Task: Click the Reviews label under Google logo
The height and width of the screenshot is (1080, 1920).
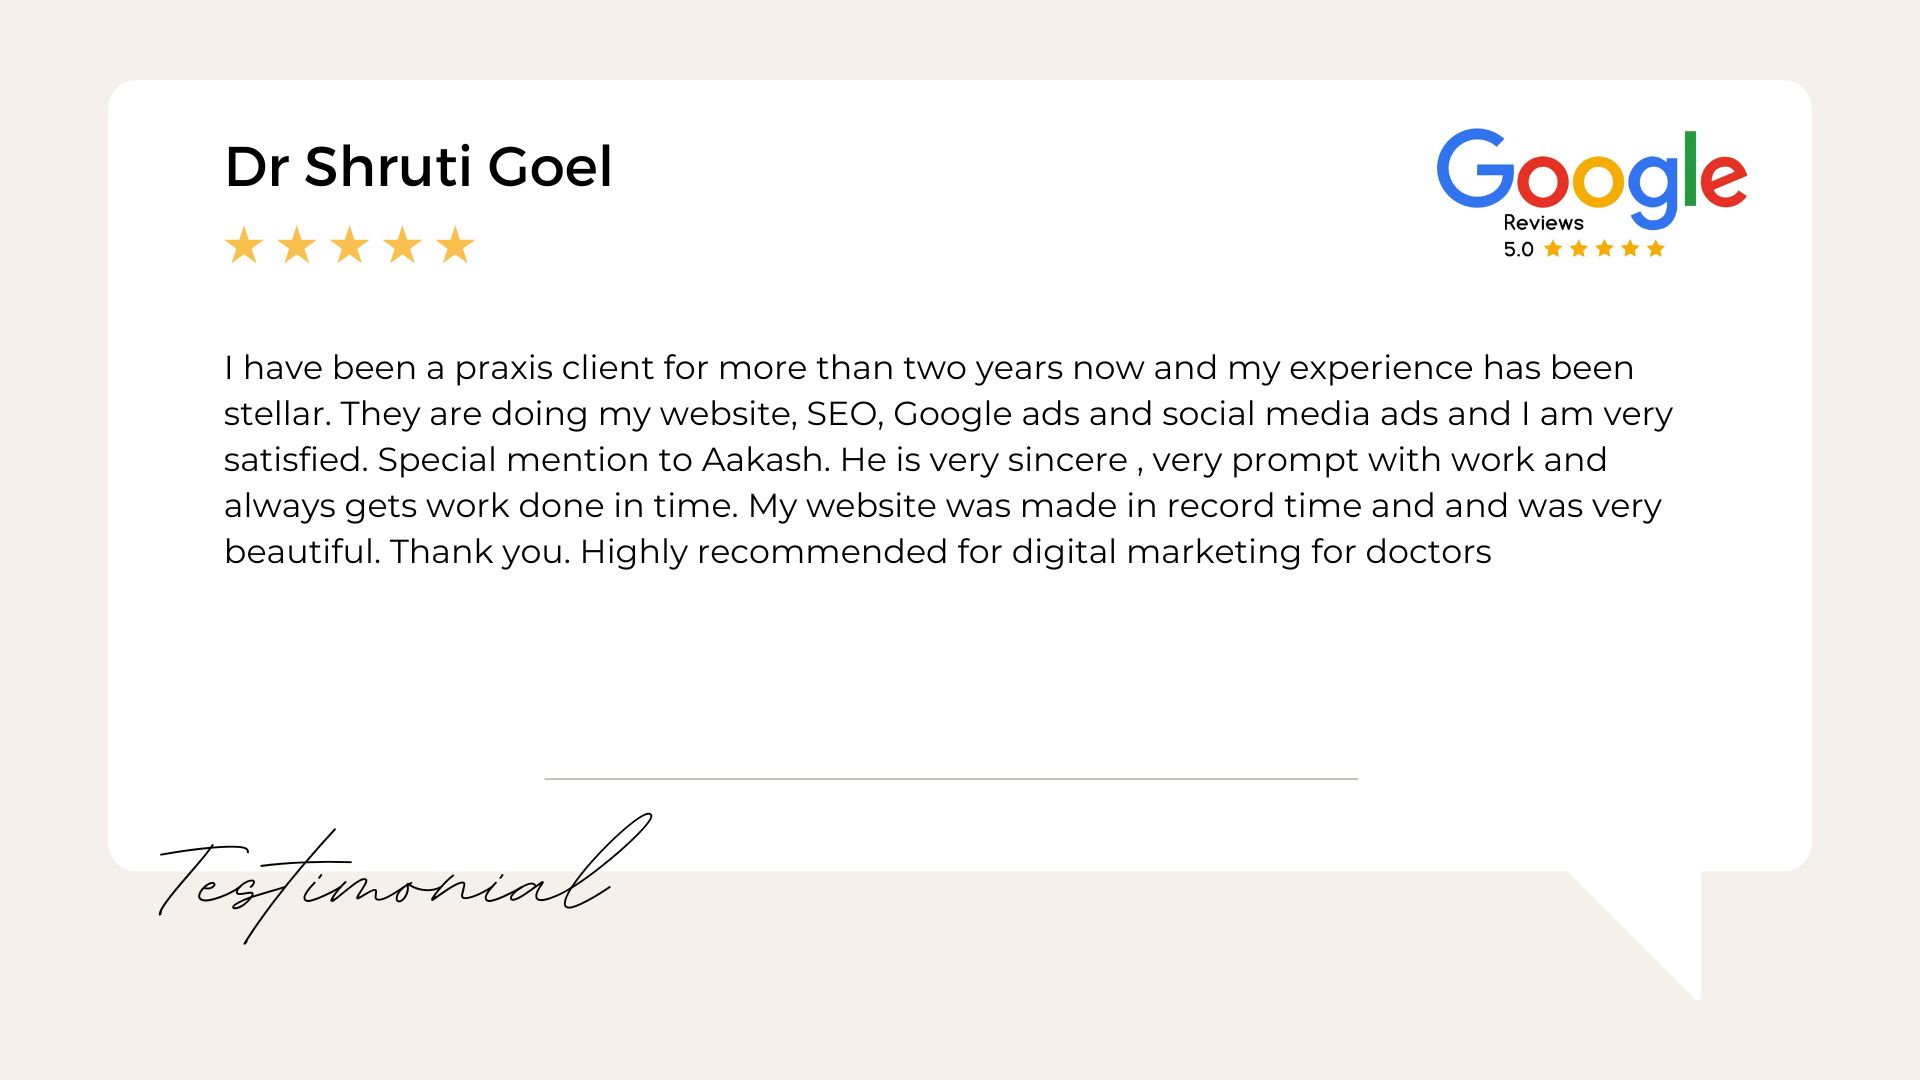Action: click(x=1543, y=222)
